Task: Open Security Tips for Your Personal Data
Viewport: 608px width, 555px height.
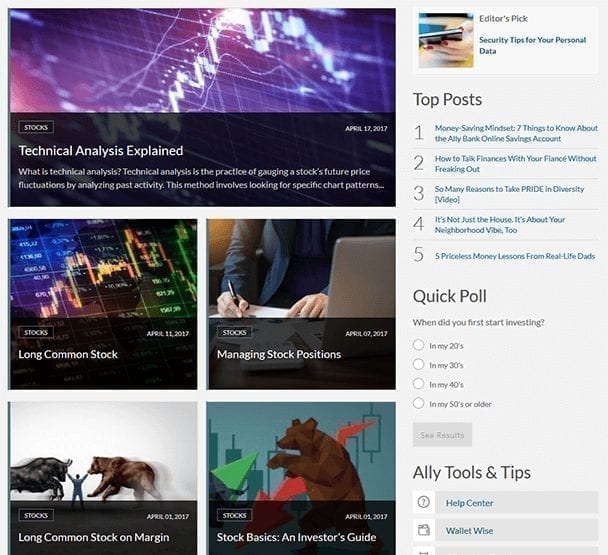Action: click(x=532, y=45)
